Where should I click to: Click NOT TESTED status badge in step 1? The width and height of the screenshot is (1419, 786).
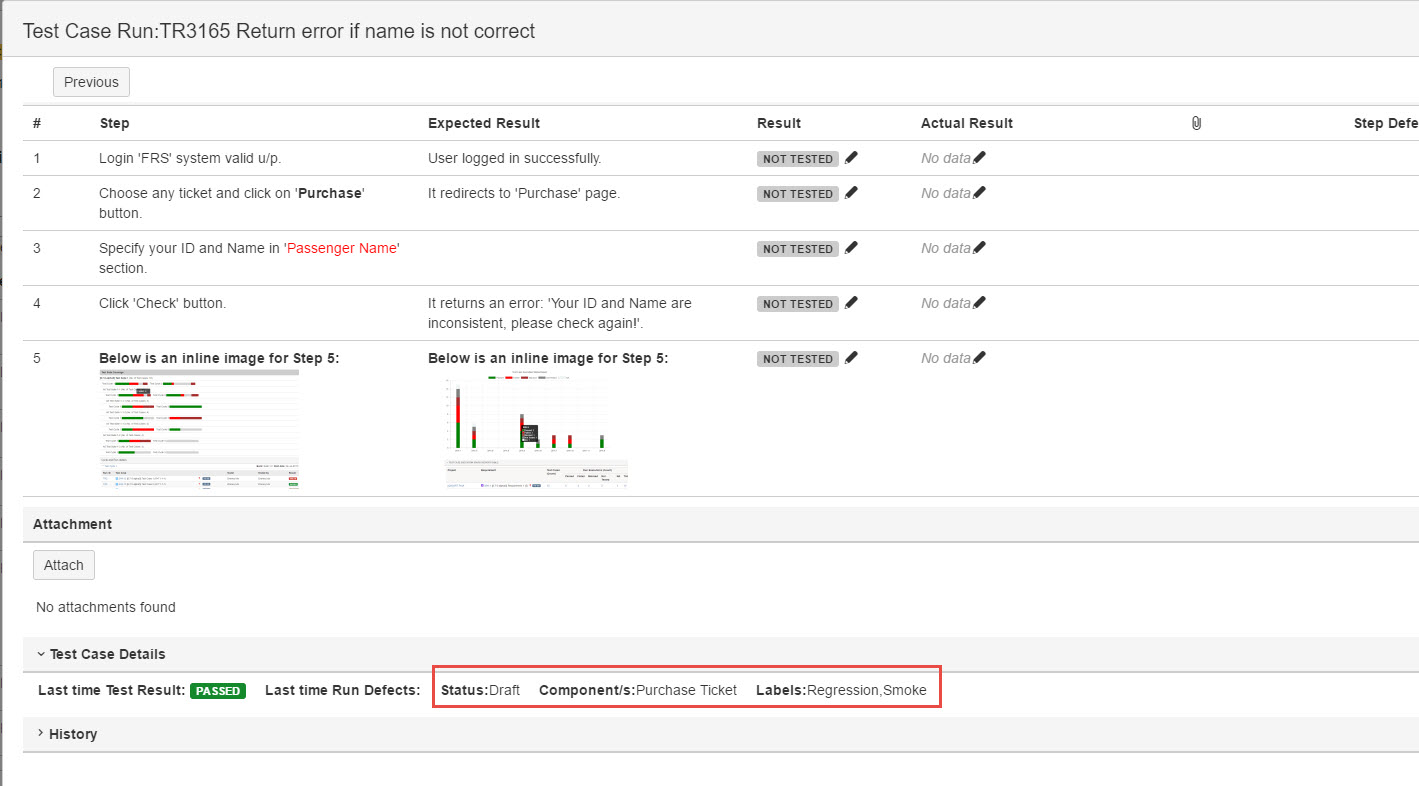[x=797, y=159]
